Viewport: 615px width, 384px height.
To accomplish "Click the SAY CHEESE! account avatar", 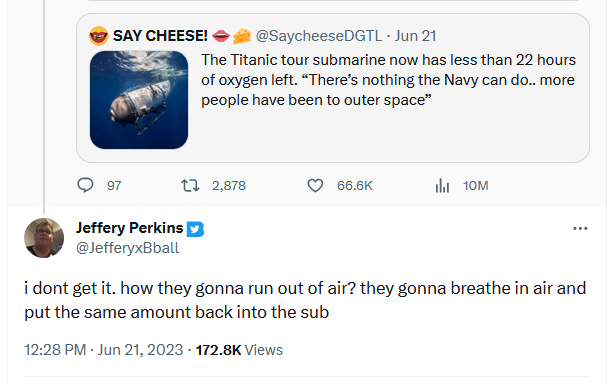I will pos(98,36).
